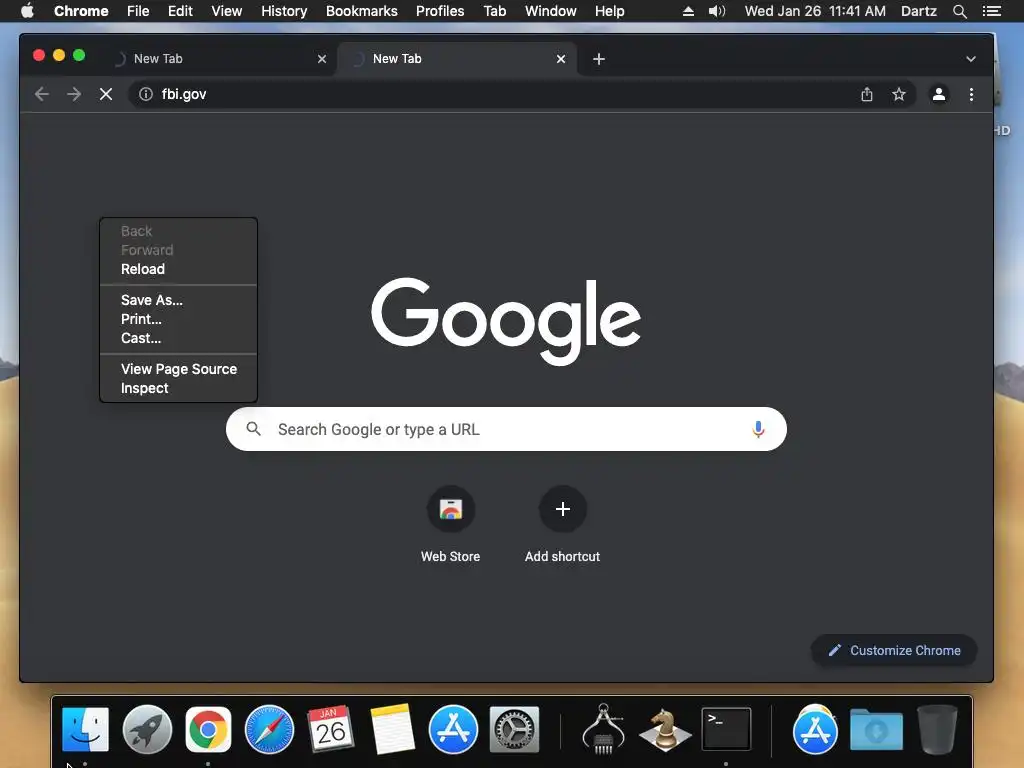
Task: Choose Inspect from the context menu
Action: (144, 388)
